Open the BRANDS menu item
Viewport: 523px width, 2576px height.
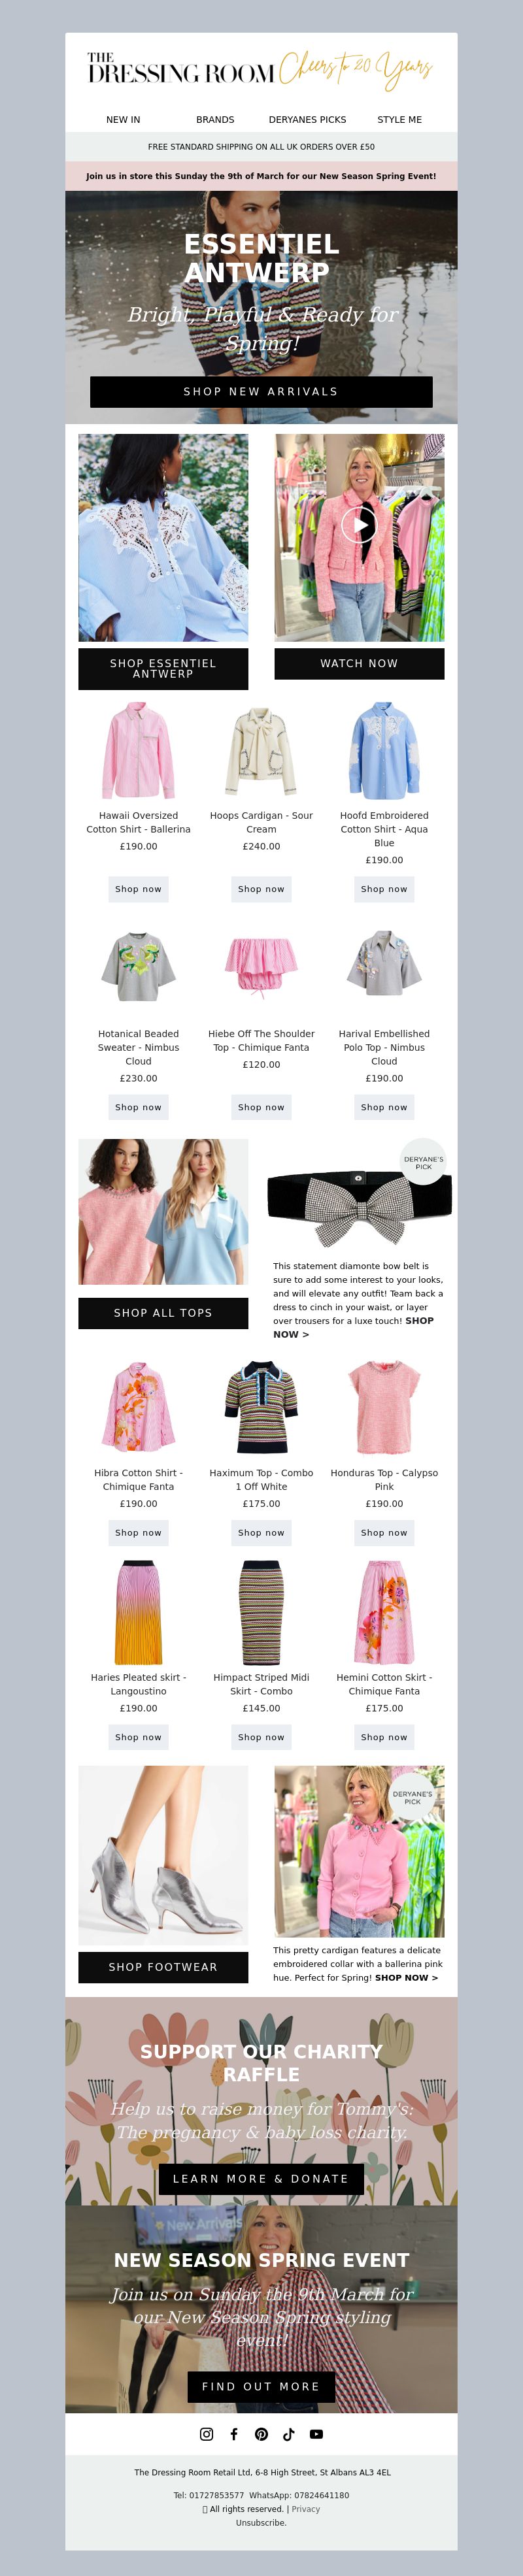215,119
